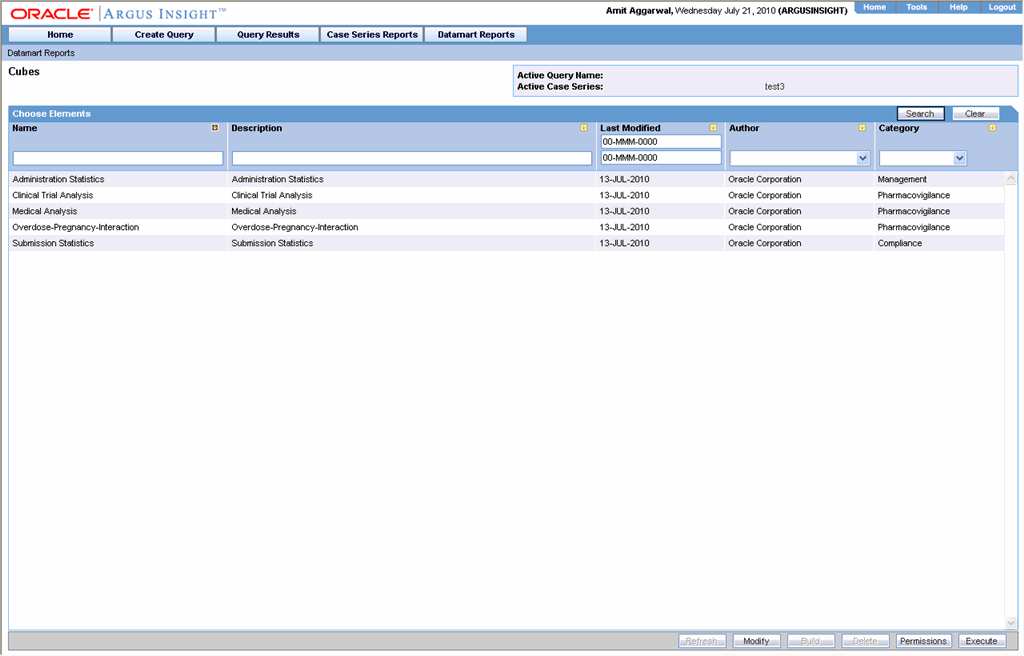Focus the Description filter input field
The image size is (1024, 656).
pyautogui.click(x=411, y=158)
